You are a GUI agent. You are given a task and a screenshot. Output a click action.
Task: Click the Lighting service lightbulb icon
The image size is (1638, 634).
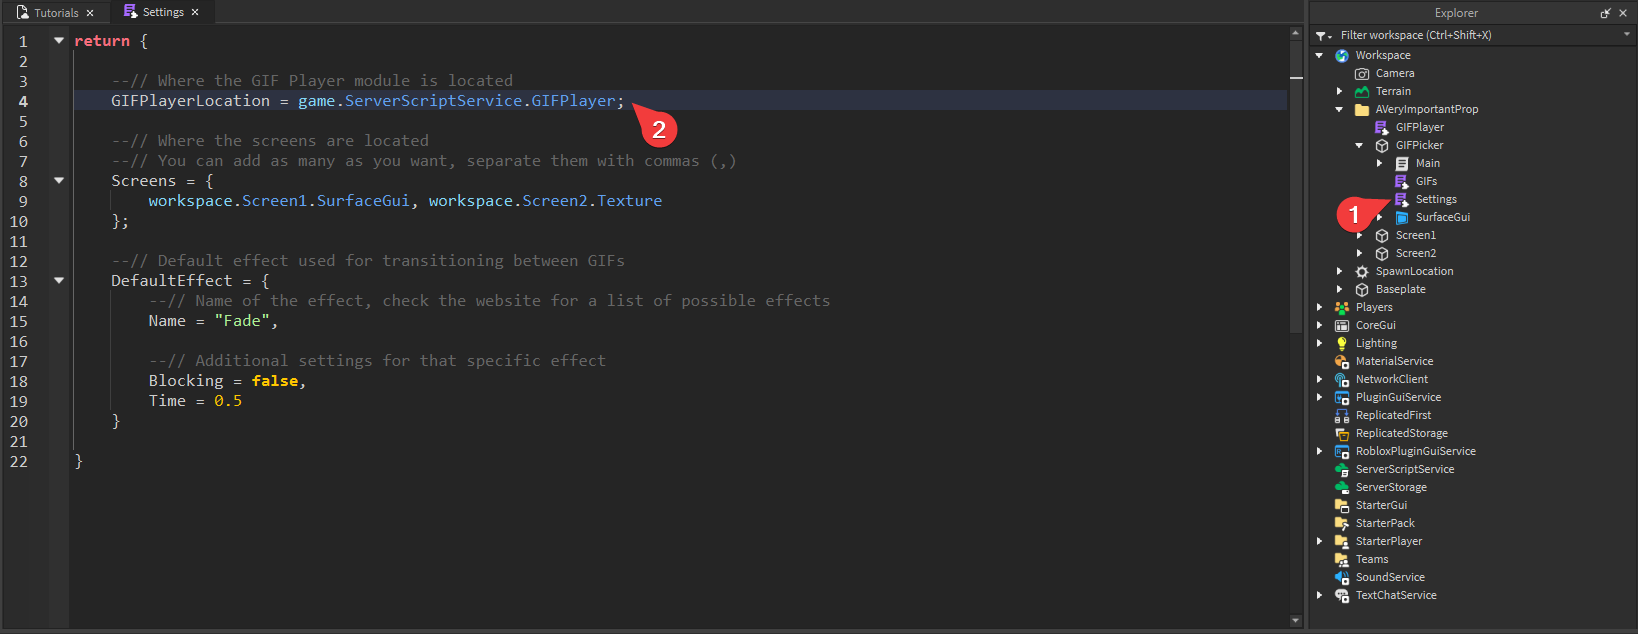point(1342,343)
